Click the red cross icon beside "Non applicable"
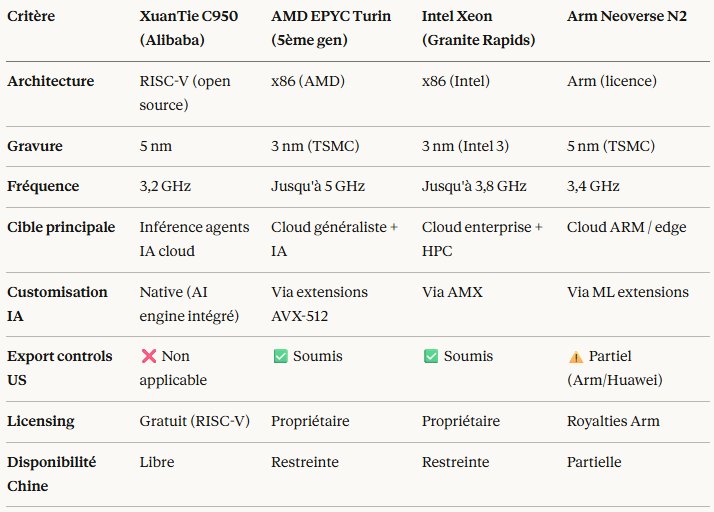The height and width of the screenshot is (512, 714). coord(149,356)
